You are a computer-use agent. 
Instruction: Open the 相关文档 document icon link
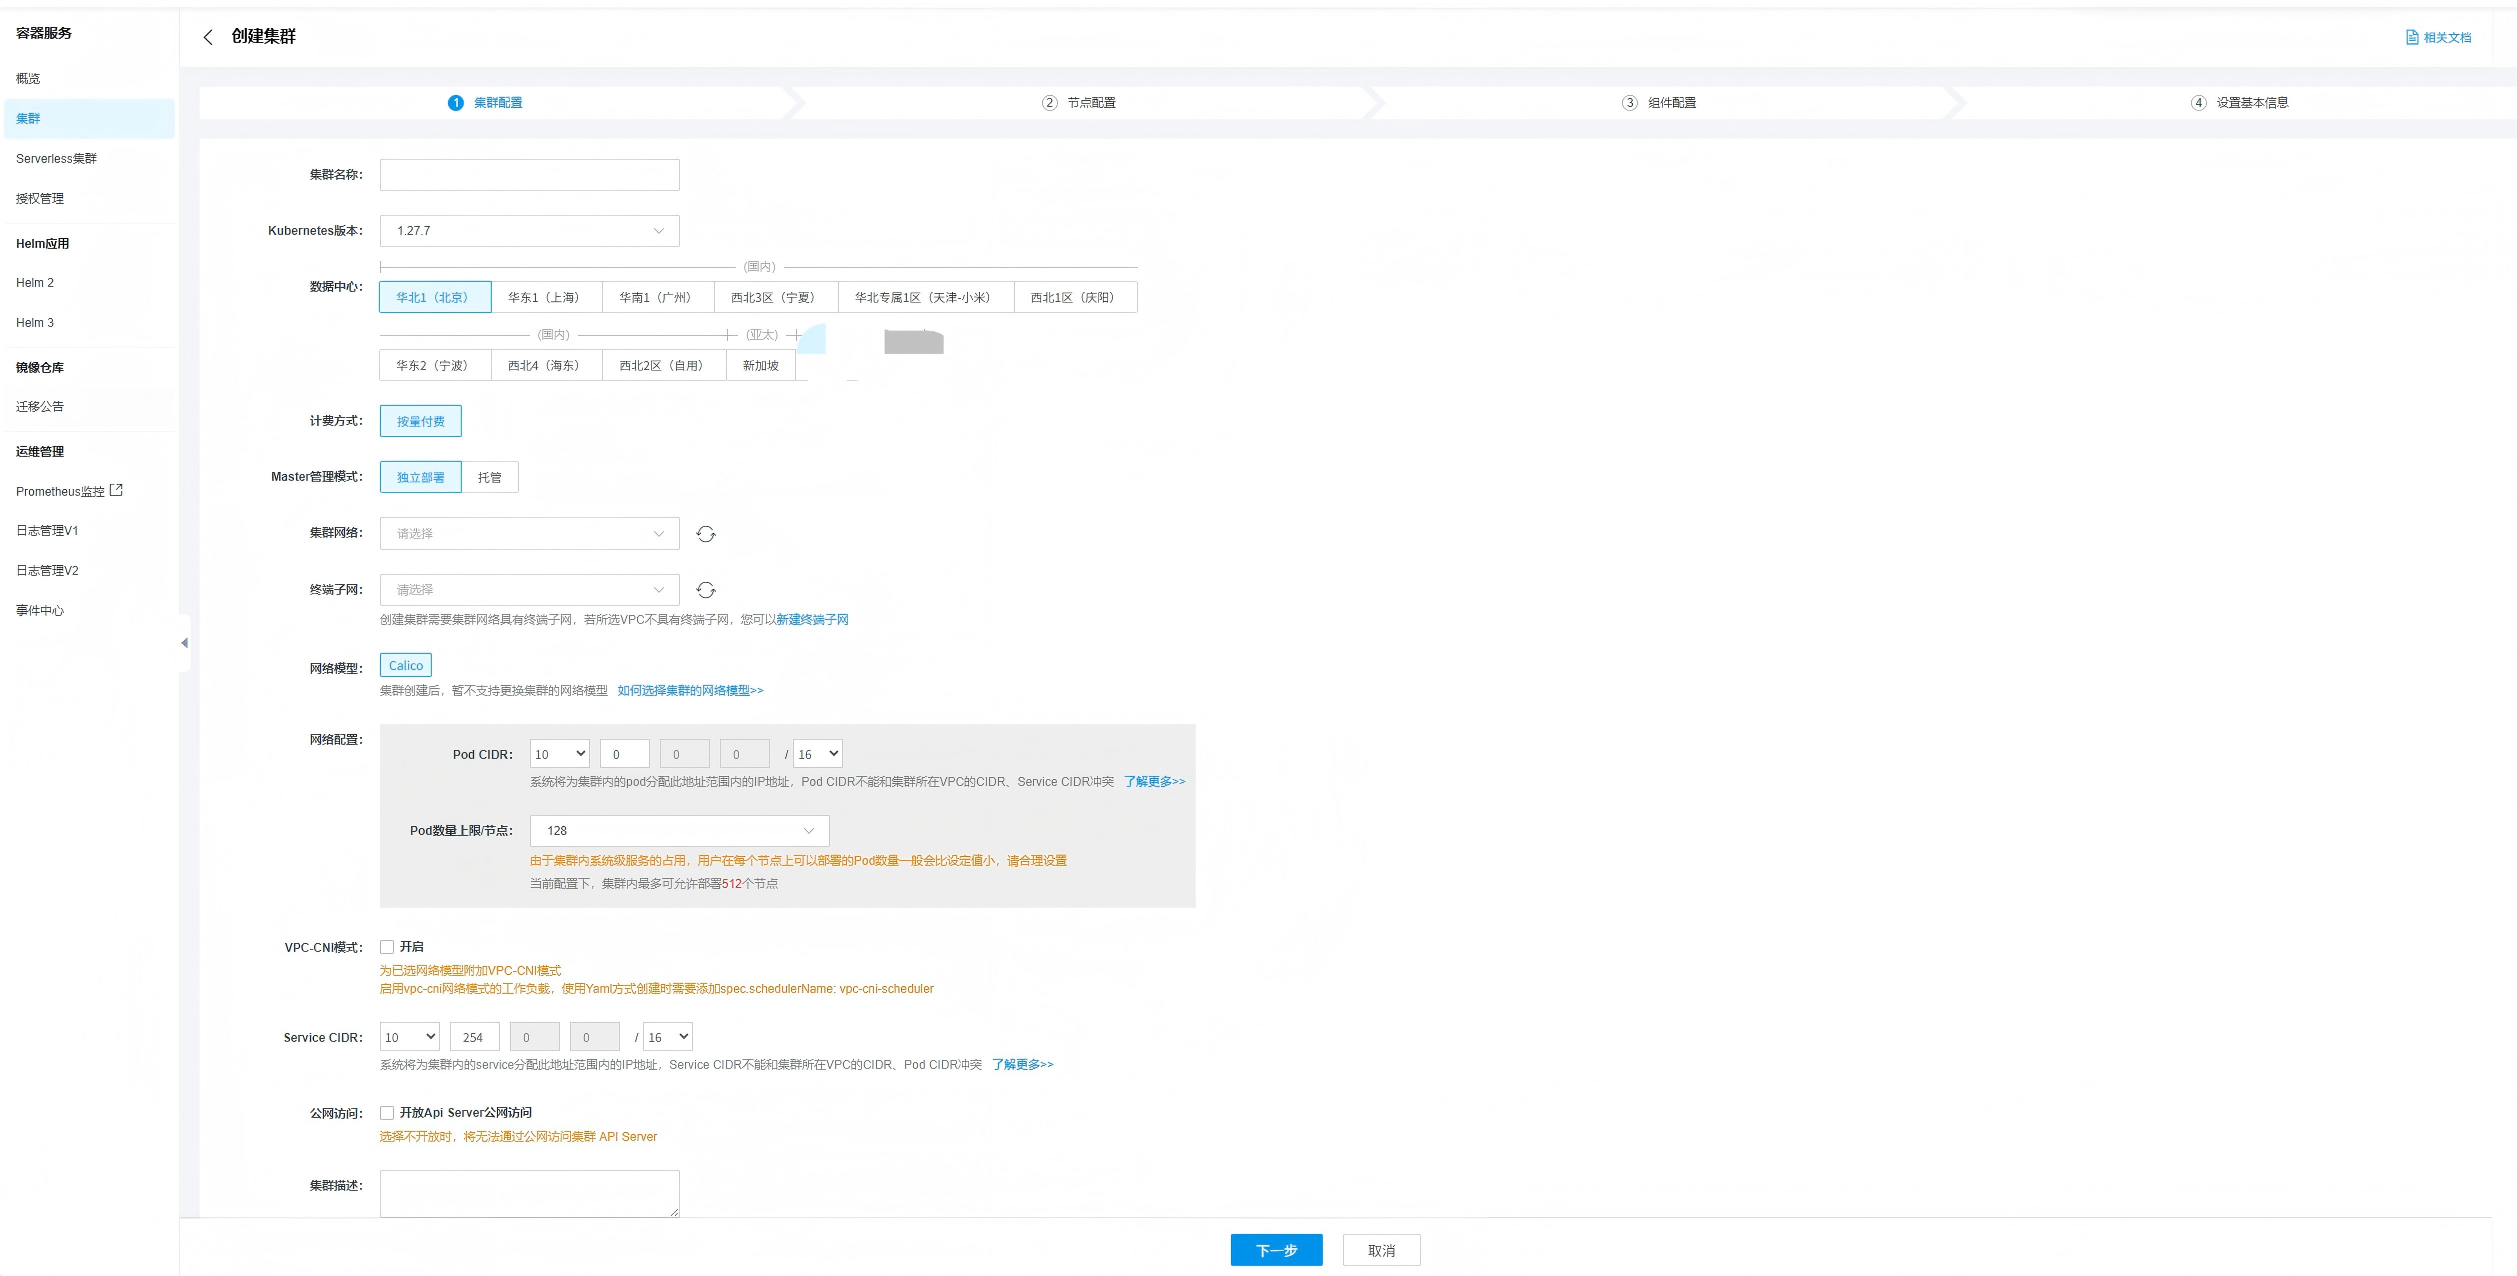click(x=2412, y=37)
